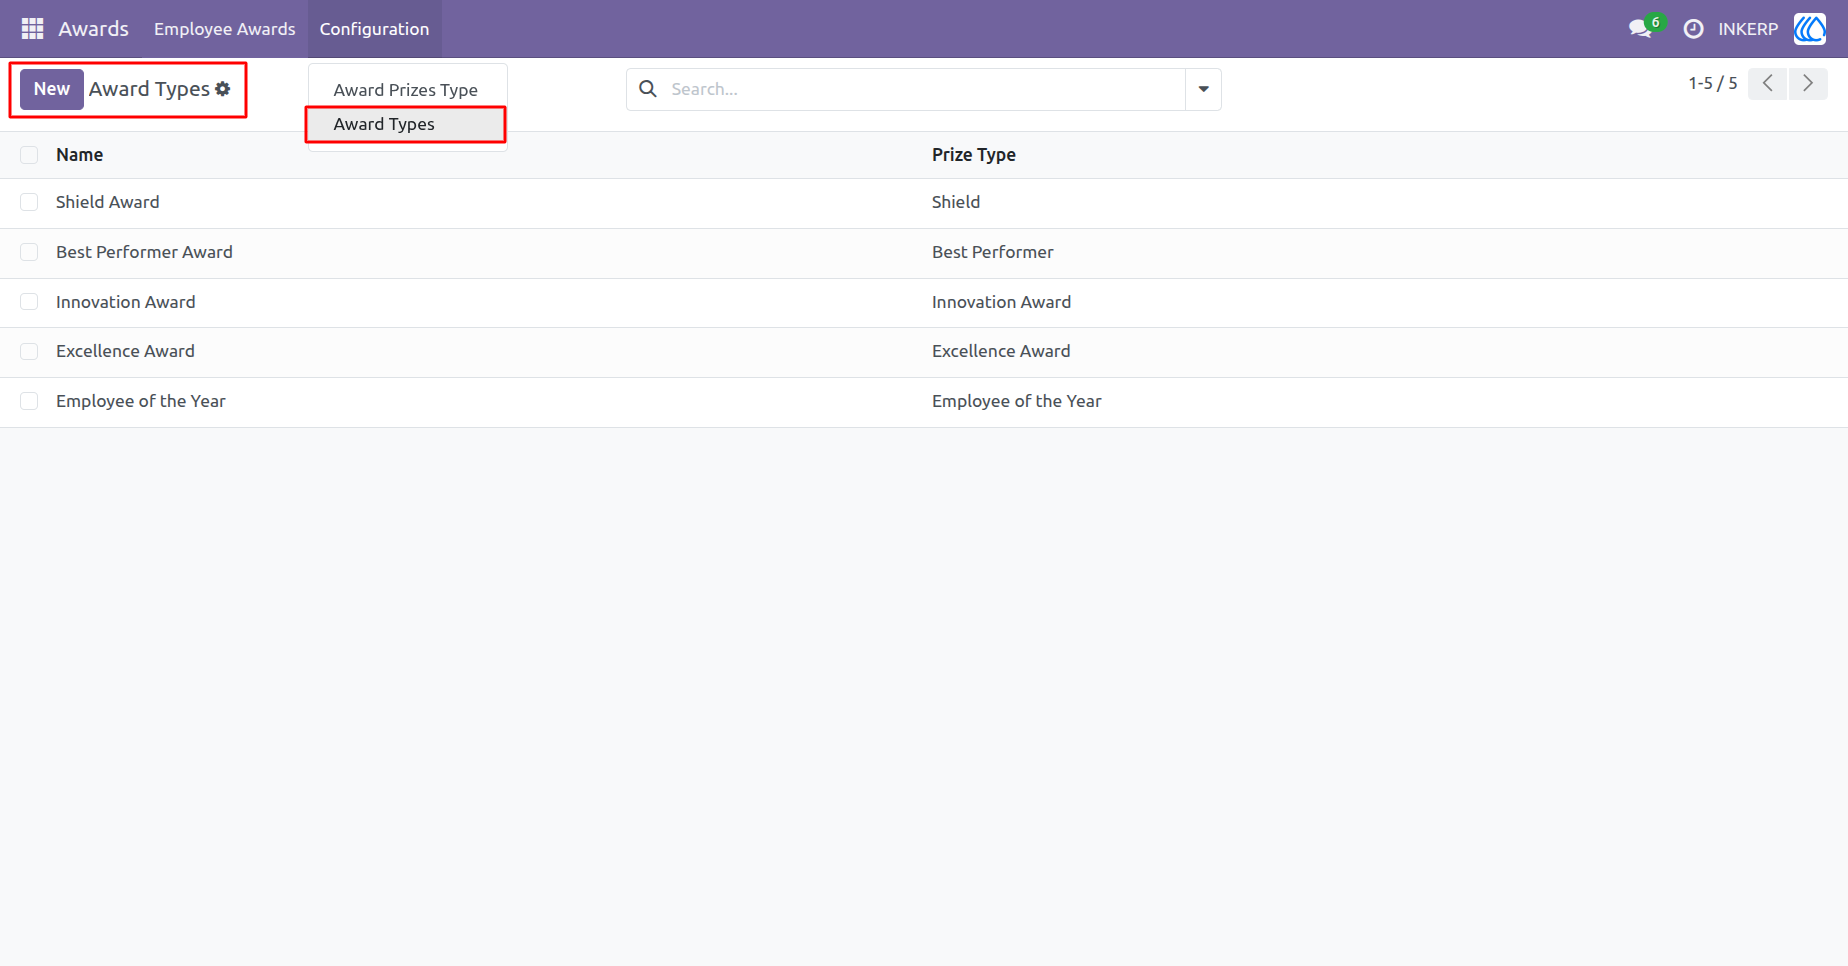The height and width of the screenshot is (966, 1848).
Task: Click the INKERP user avatar logo
Action: coord(1810,29)
